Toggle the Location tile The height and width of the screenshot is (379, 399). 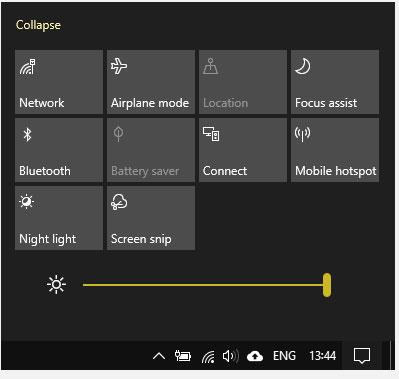pos(243,82)
